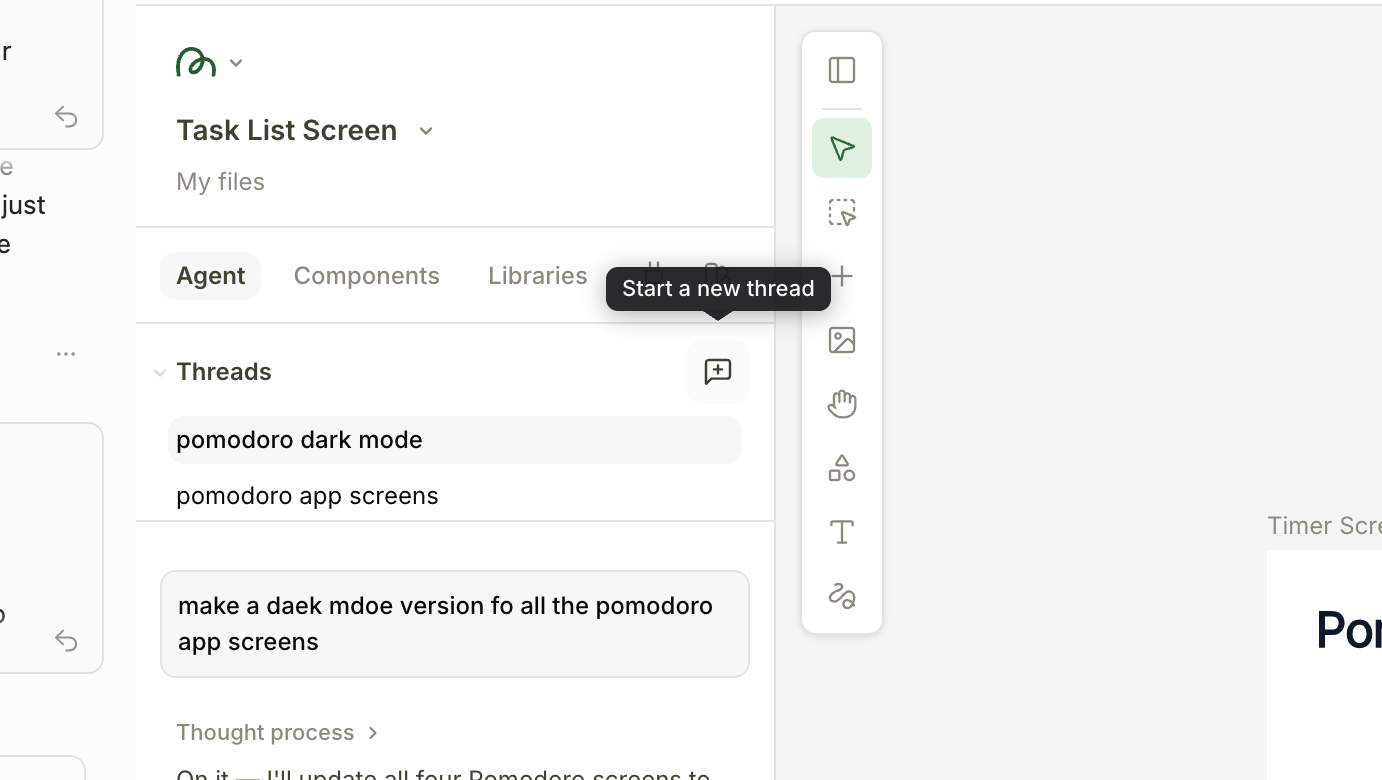Select the Text tool
Viewport: 1382px width, 780px height.
click(x=842, y=532)
